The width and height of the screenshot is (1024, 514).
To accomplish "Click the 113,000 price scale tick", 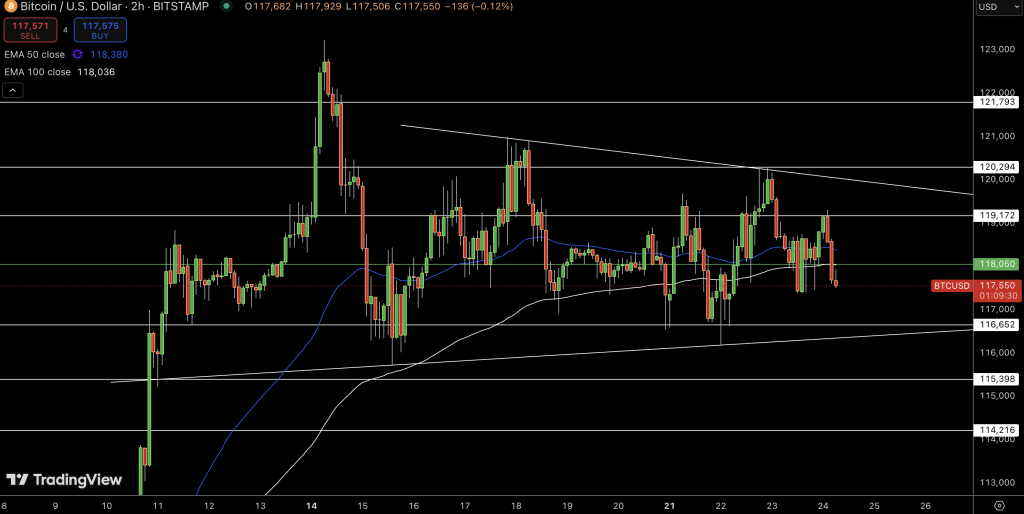I will [x=997, y=483].
